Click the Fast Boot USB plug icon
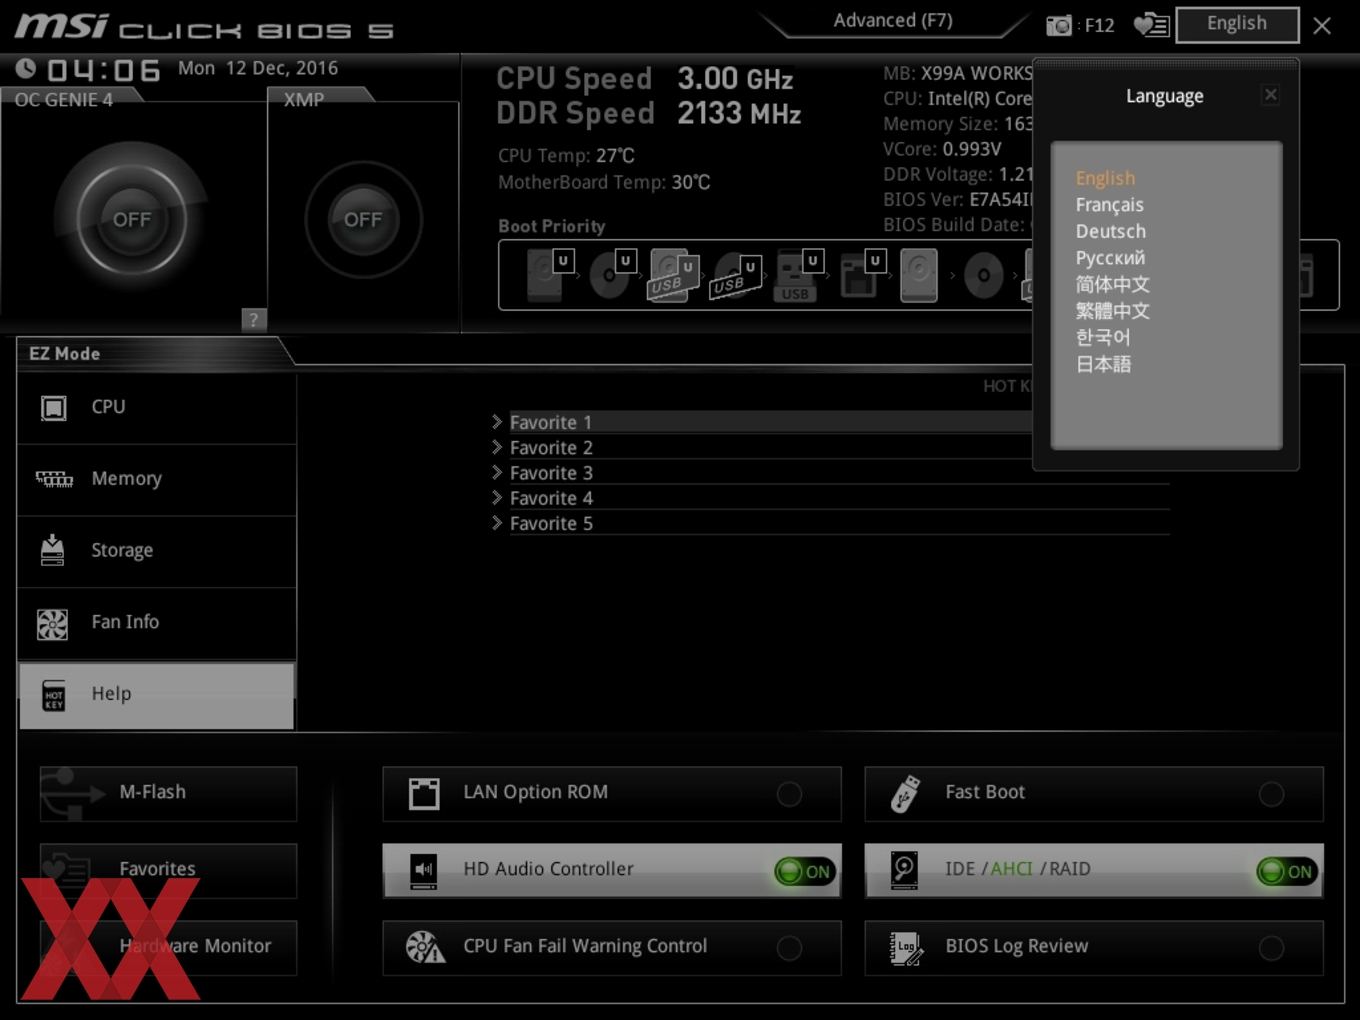The height and width of the screenshot is (1020, 1360). tap(905, 794)
